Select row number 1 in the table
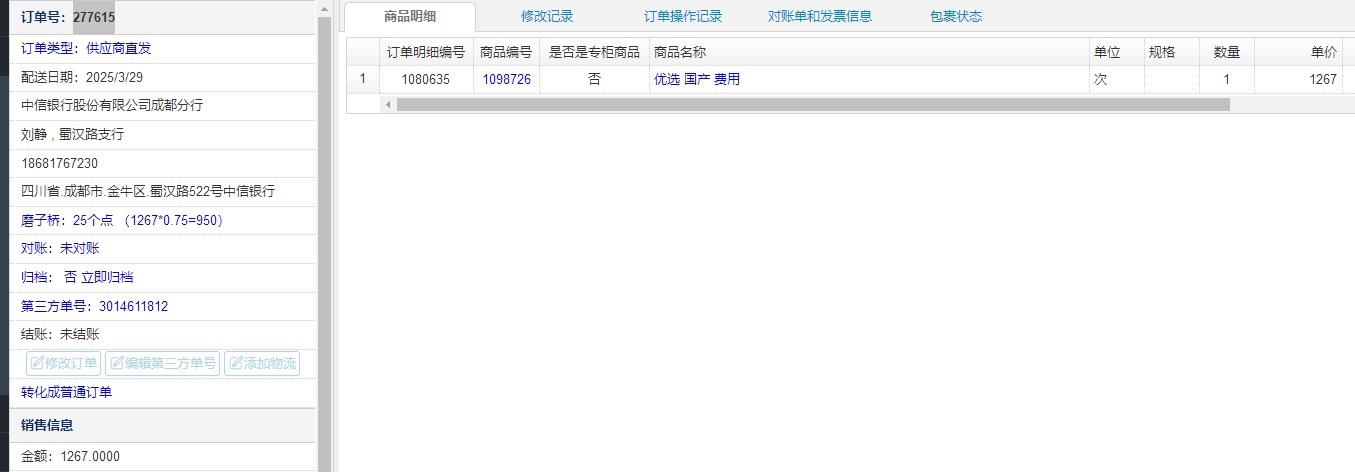 click(363, 80)
